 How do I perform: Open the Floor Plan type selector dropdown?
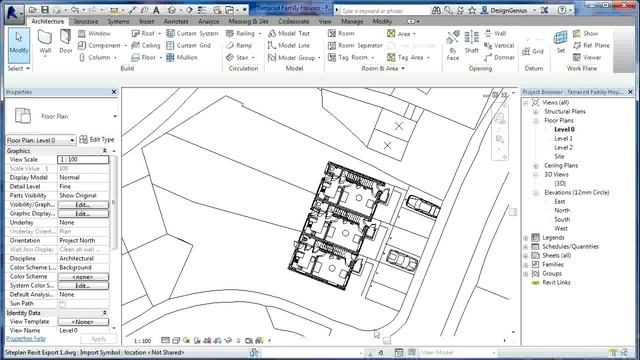point(62,116)
